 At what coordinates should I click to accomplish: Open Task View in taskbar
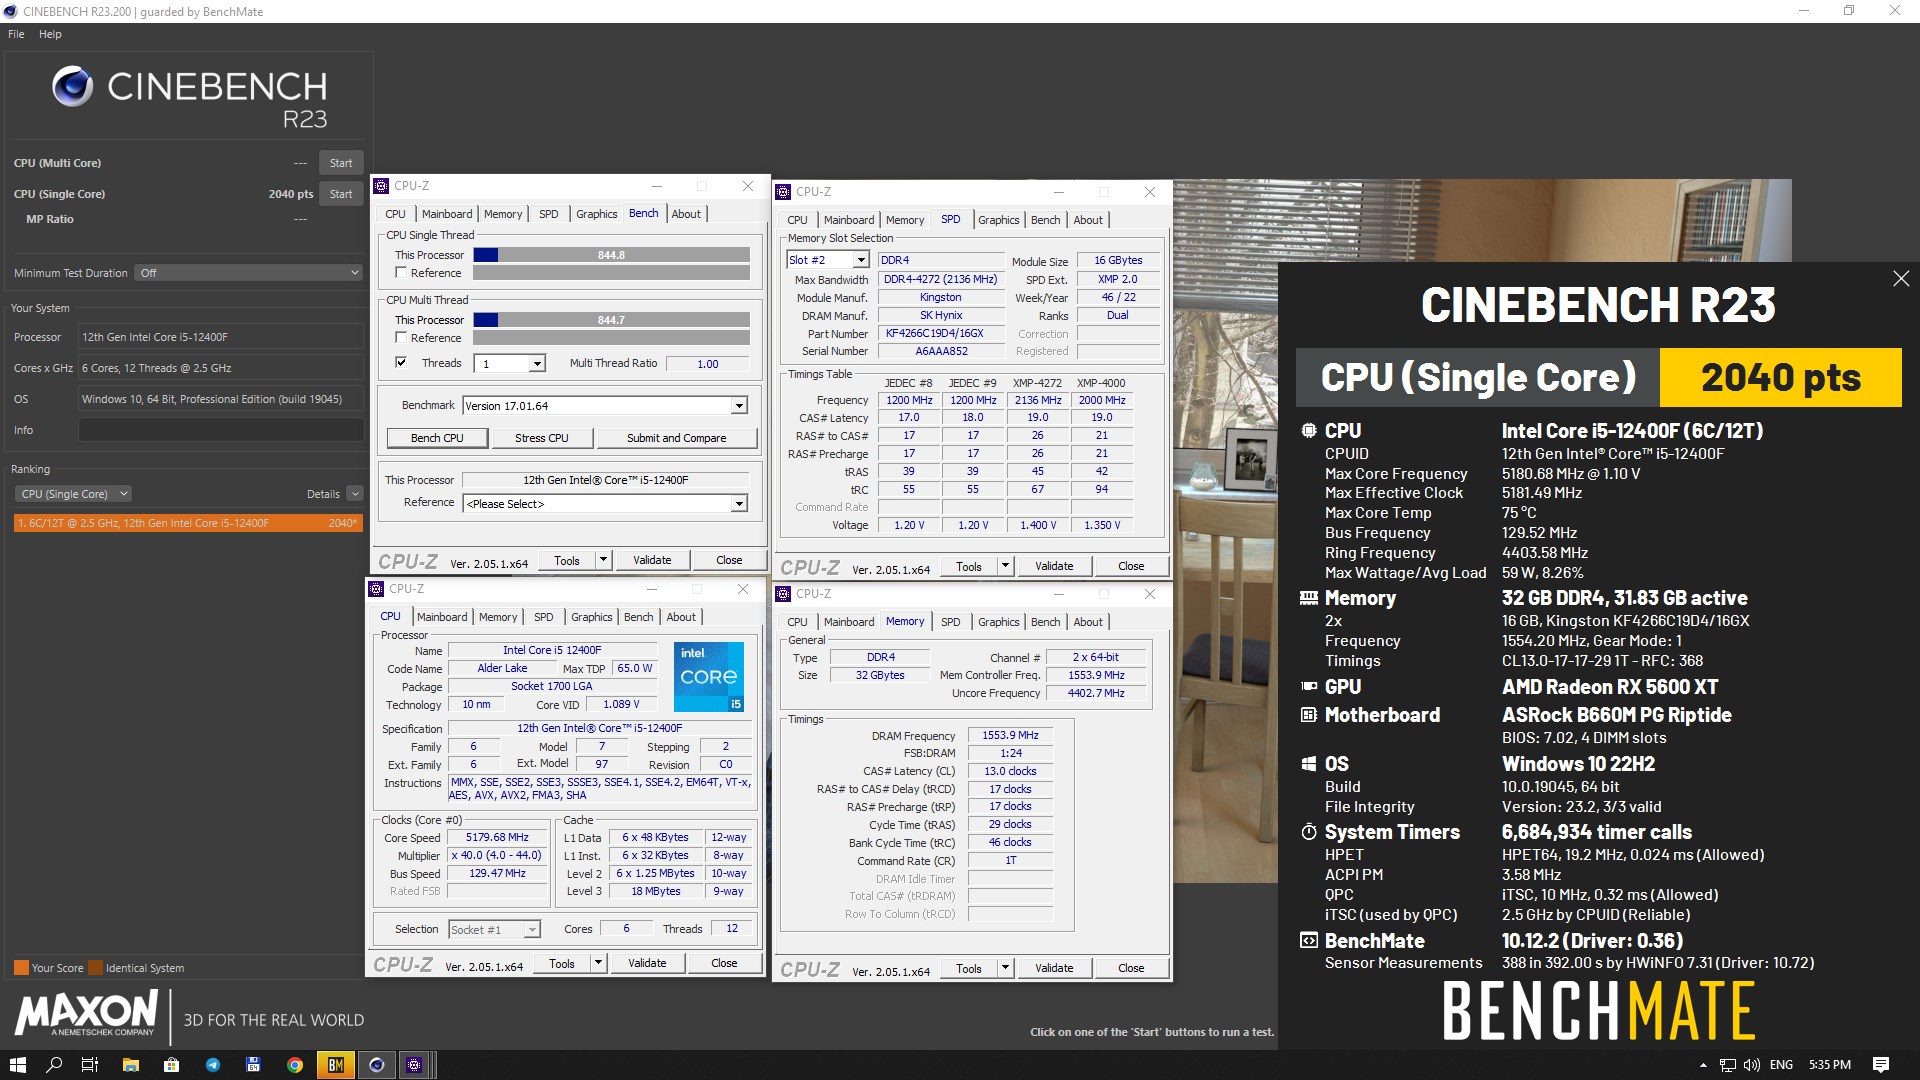pyautogui.click(x=89, y=1065)
